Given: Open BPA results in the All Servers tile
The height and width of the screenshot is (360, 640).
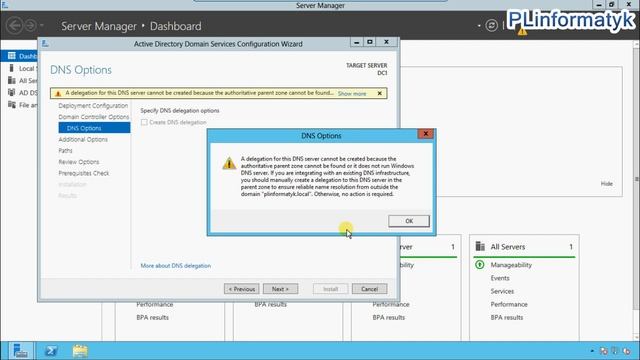Looking at the screenshot, I should (507, 317).
